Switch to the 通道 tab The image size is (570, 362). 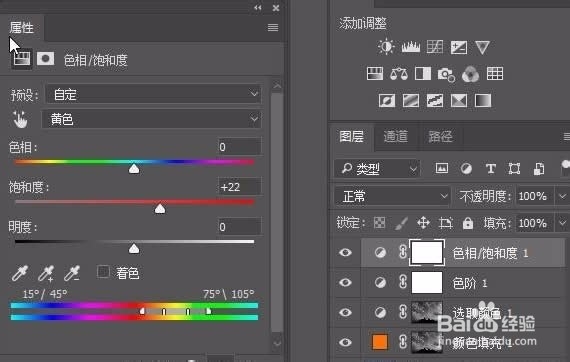(396, 137)
